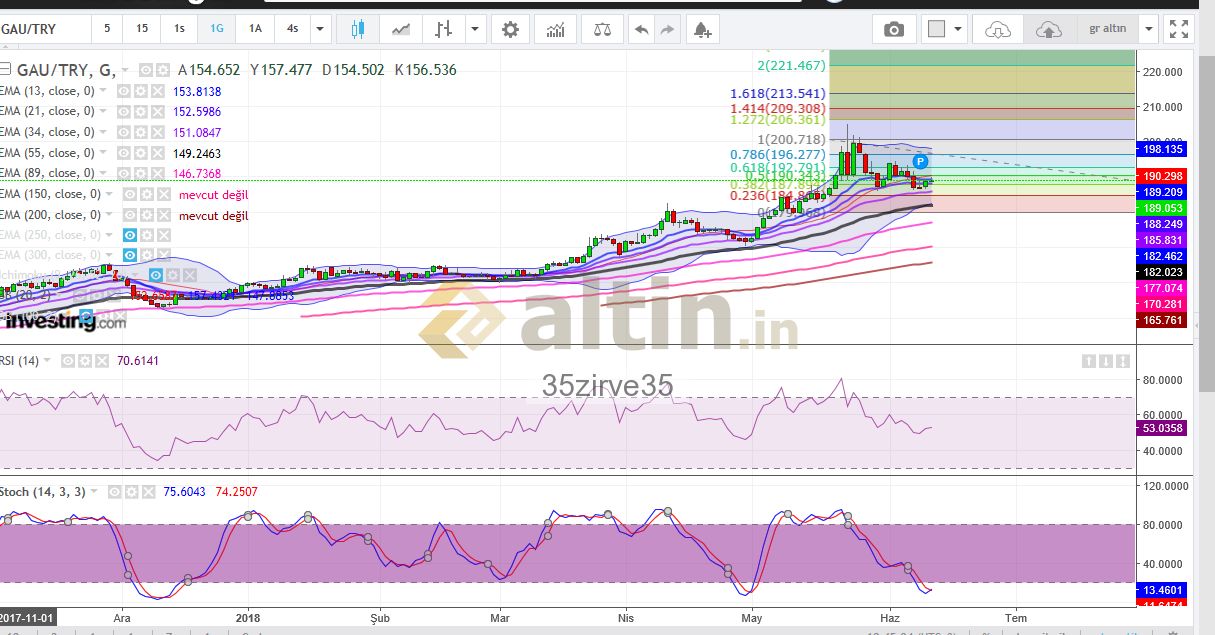Add a price alert with bell icon
The width and height of the screenshot is (1215, 635).
[x=702, y=29]
